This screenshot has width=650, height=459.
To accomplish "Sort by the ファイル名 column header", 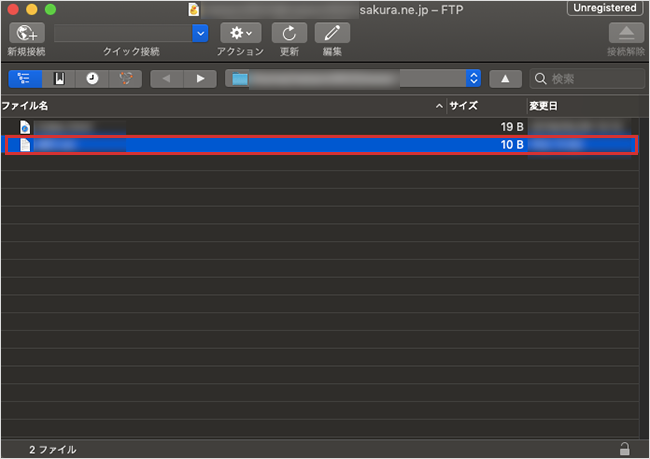I will [200, 105].
